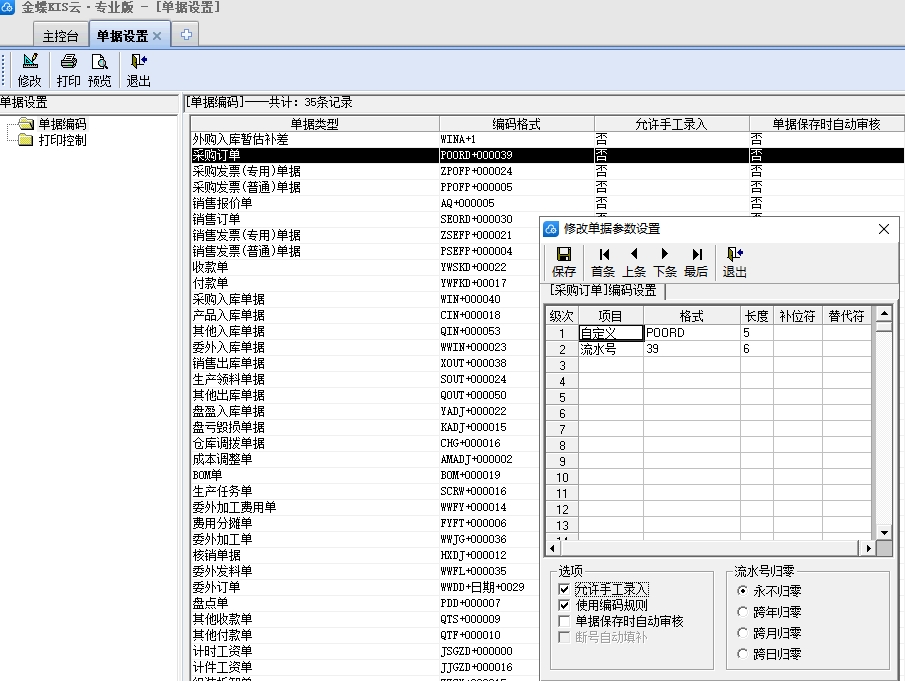The height and width of the screenshot is (681, 905).
Task: Click the 补位符 column header
Action: click(x=797, y=316)
